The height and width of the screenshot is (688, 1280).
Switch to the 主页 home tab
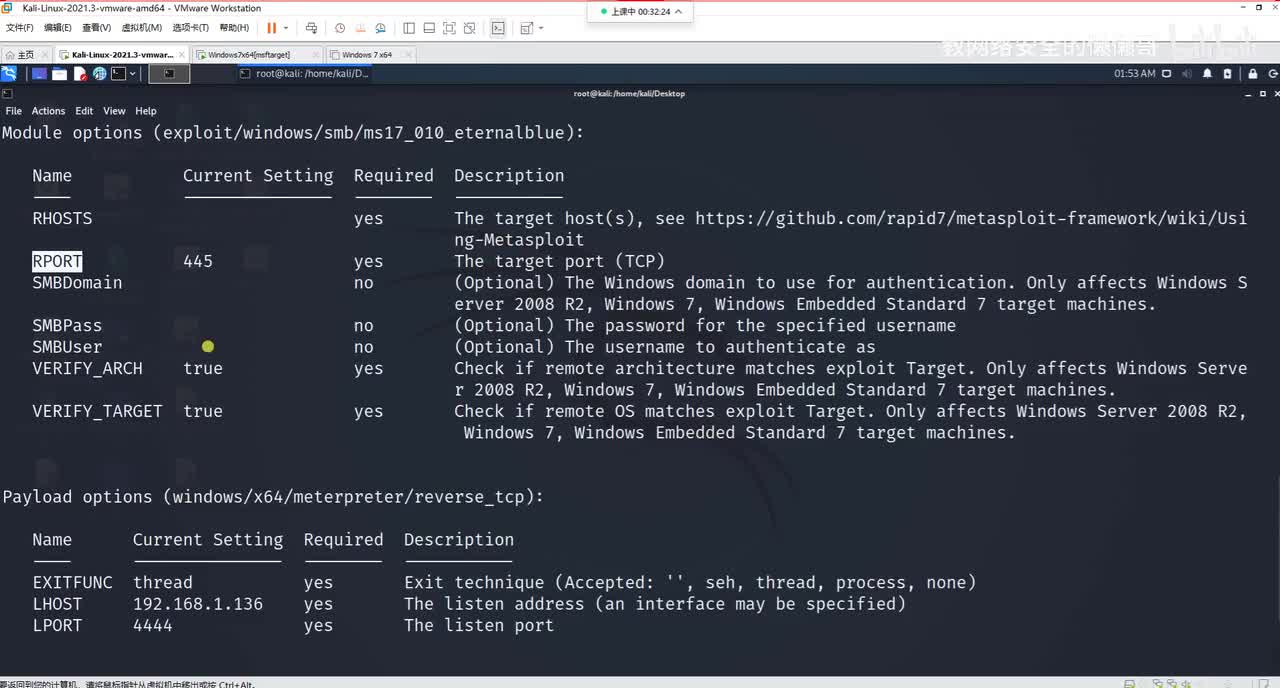[x=25, y=55]
